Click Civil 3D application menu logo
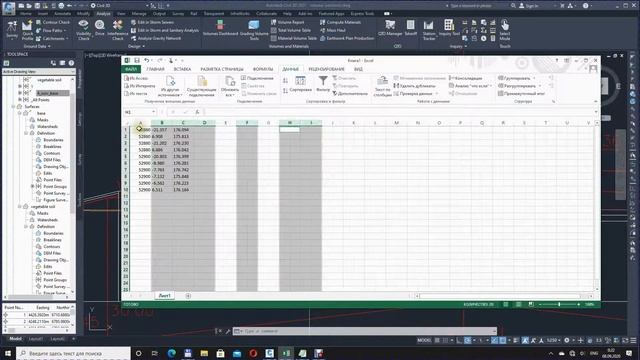Image resolution: width=640 pixels, height=360 pixels. [x=9, y=8]
